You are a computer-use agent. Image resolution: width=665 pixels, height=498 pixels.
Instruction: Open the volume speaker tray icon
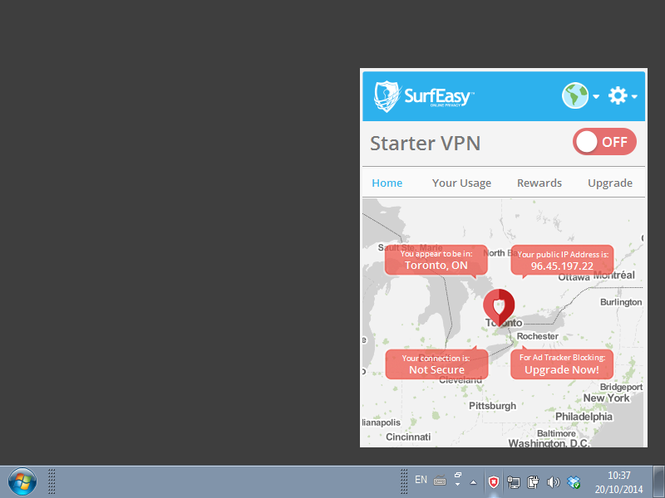pos(553,482)
